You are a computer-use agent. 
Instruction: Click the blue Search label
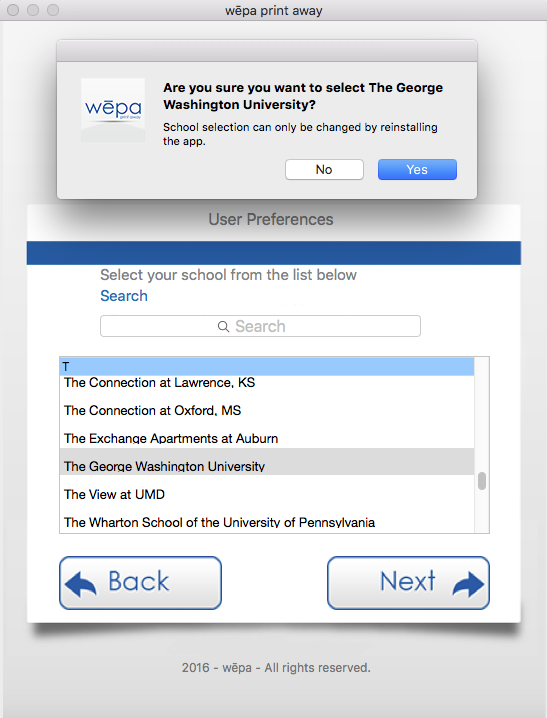click(124, 296)
